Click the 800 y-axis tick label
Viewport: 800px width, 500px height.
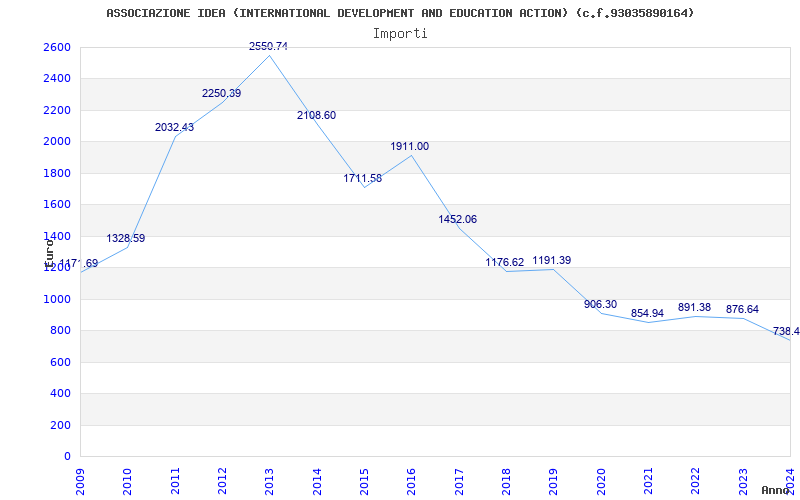60,331
